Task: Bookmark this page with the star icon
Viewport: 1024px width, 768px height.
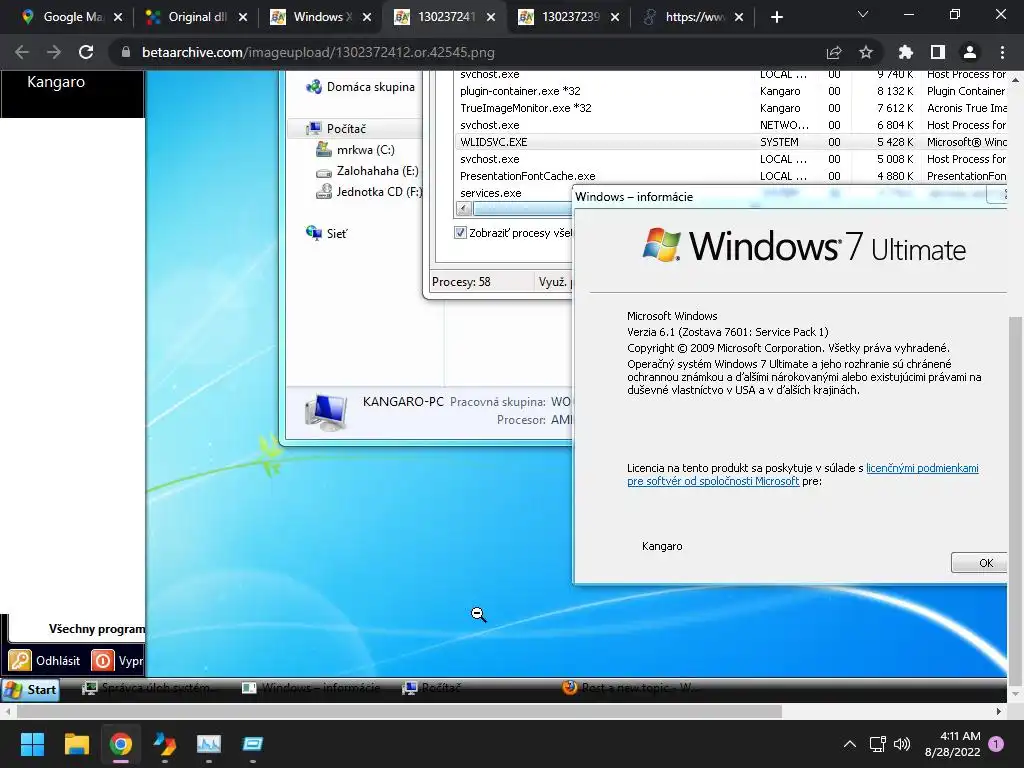Action: [866, 52]
